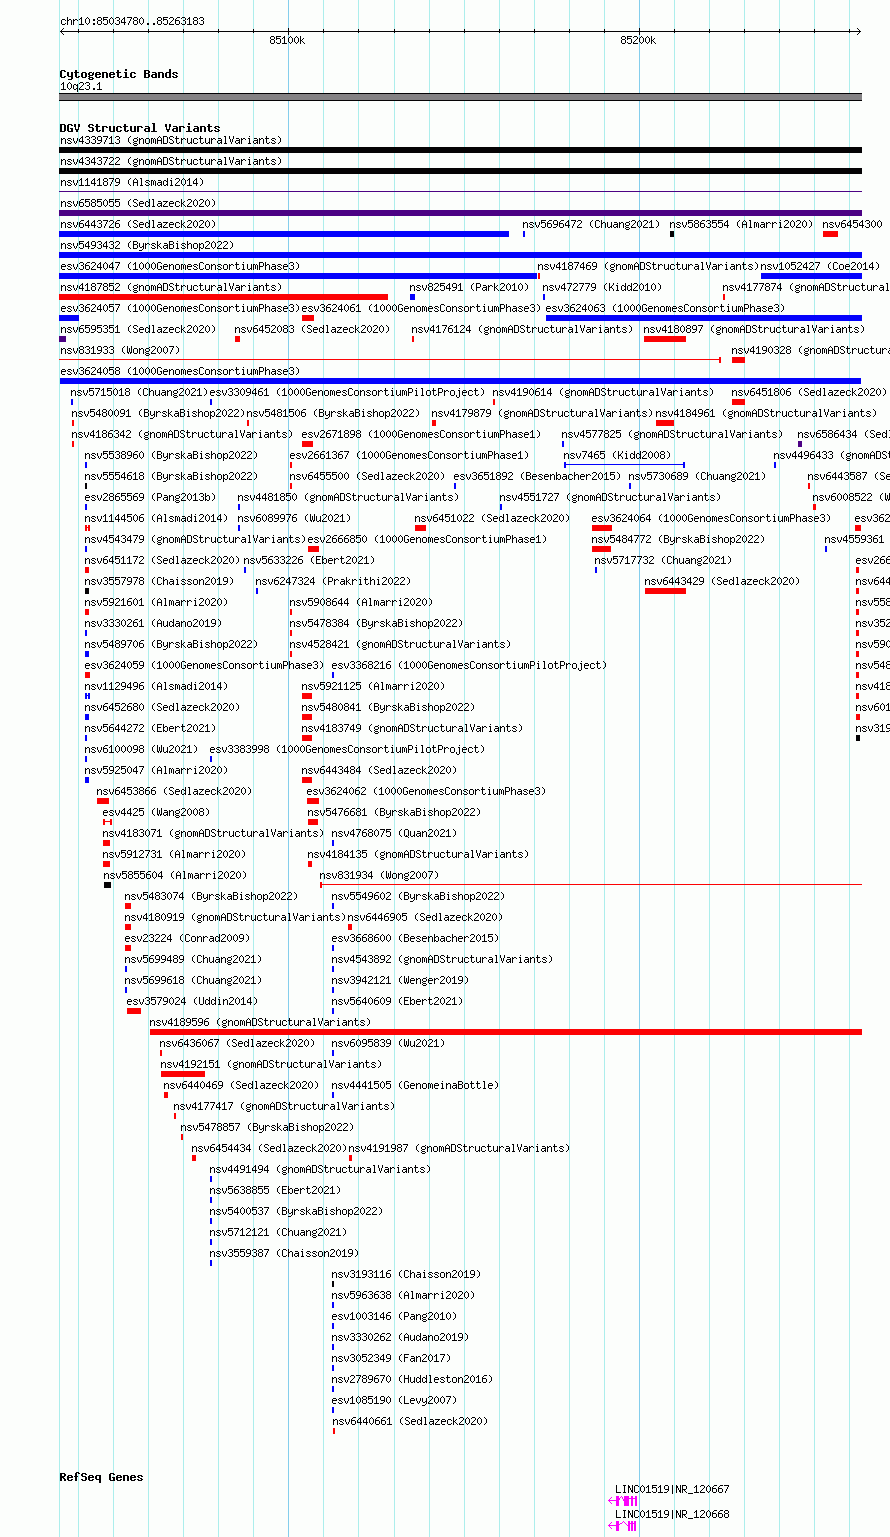Open esv3309461 (1000GenomesConsortiumPilotProject) variant
Viewport: 890px width, 1537px height.
click(x=347, y=393)
